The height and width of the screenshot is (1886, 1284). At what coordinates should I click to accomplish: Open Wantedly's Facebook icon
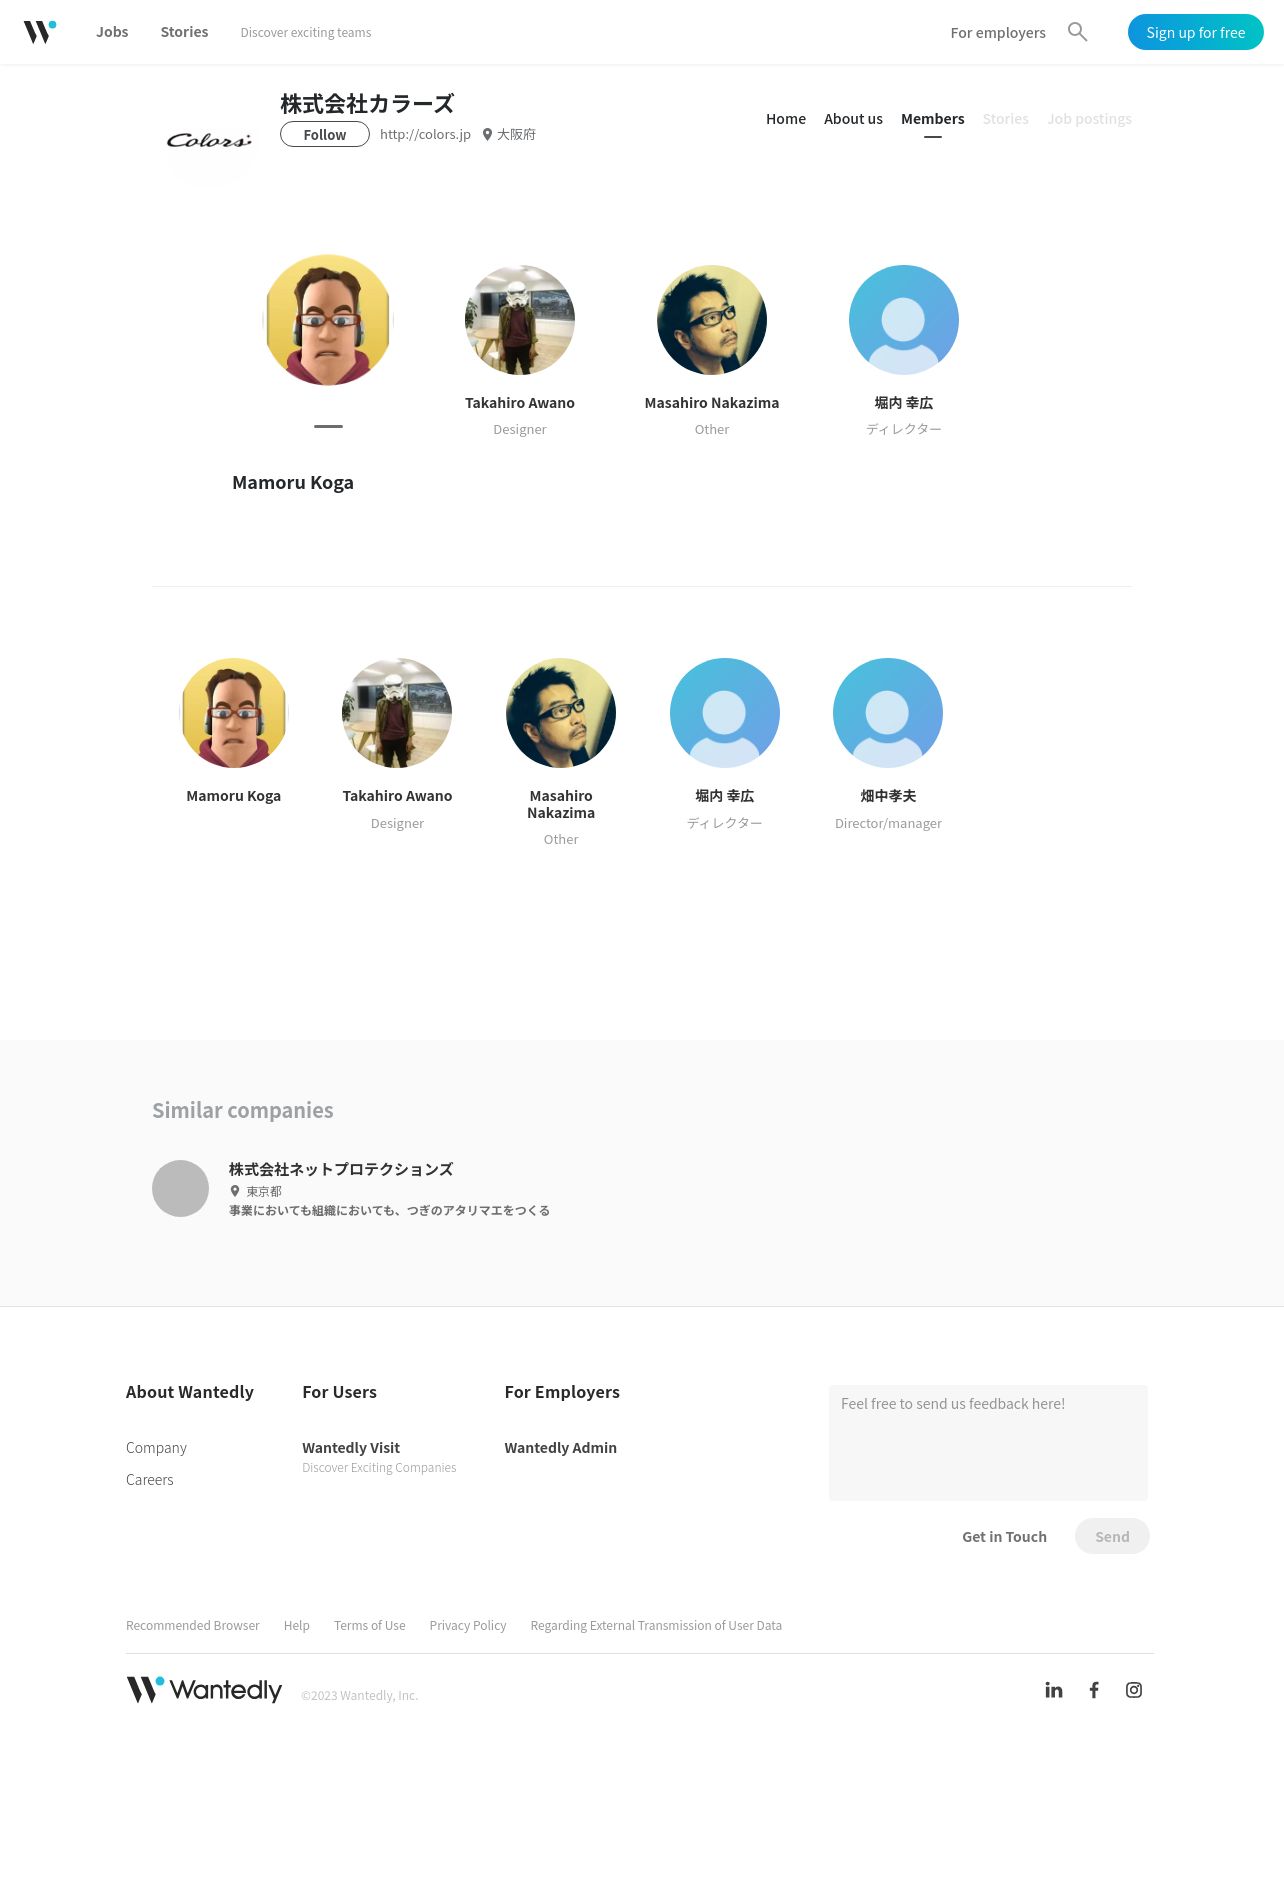[x=1094, y=1690]
